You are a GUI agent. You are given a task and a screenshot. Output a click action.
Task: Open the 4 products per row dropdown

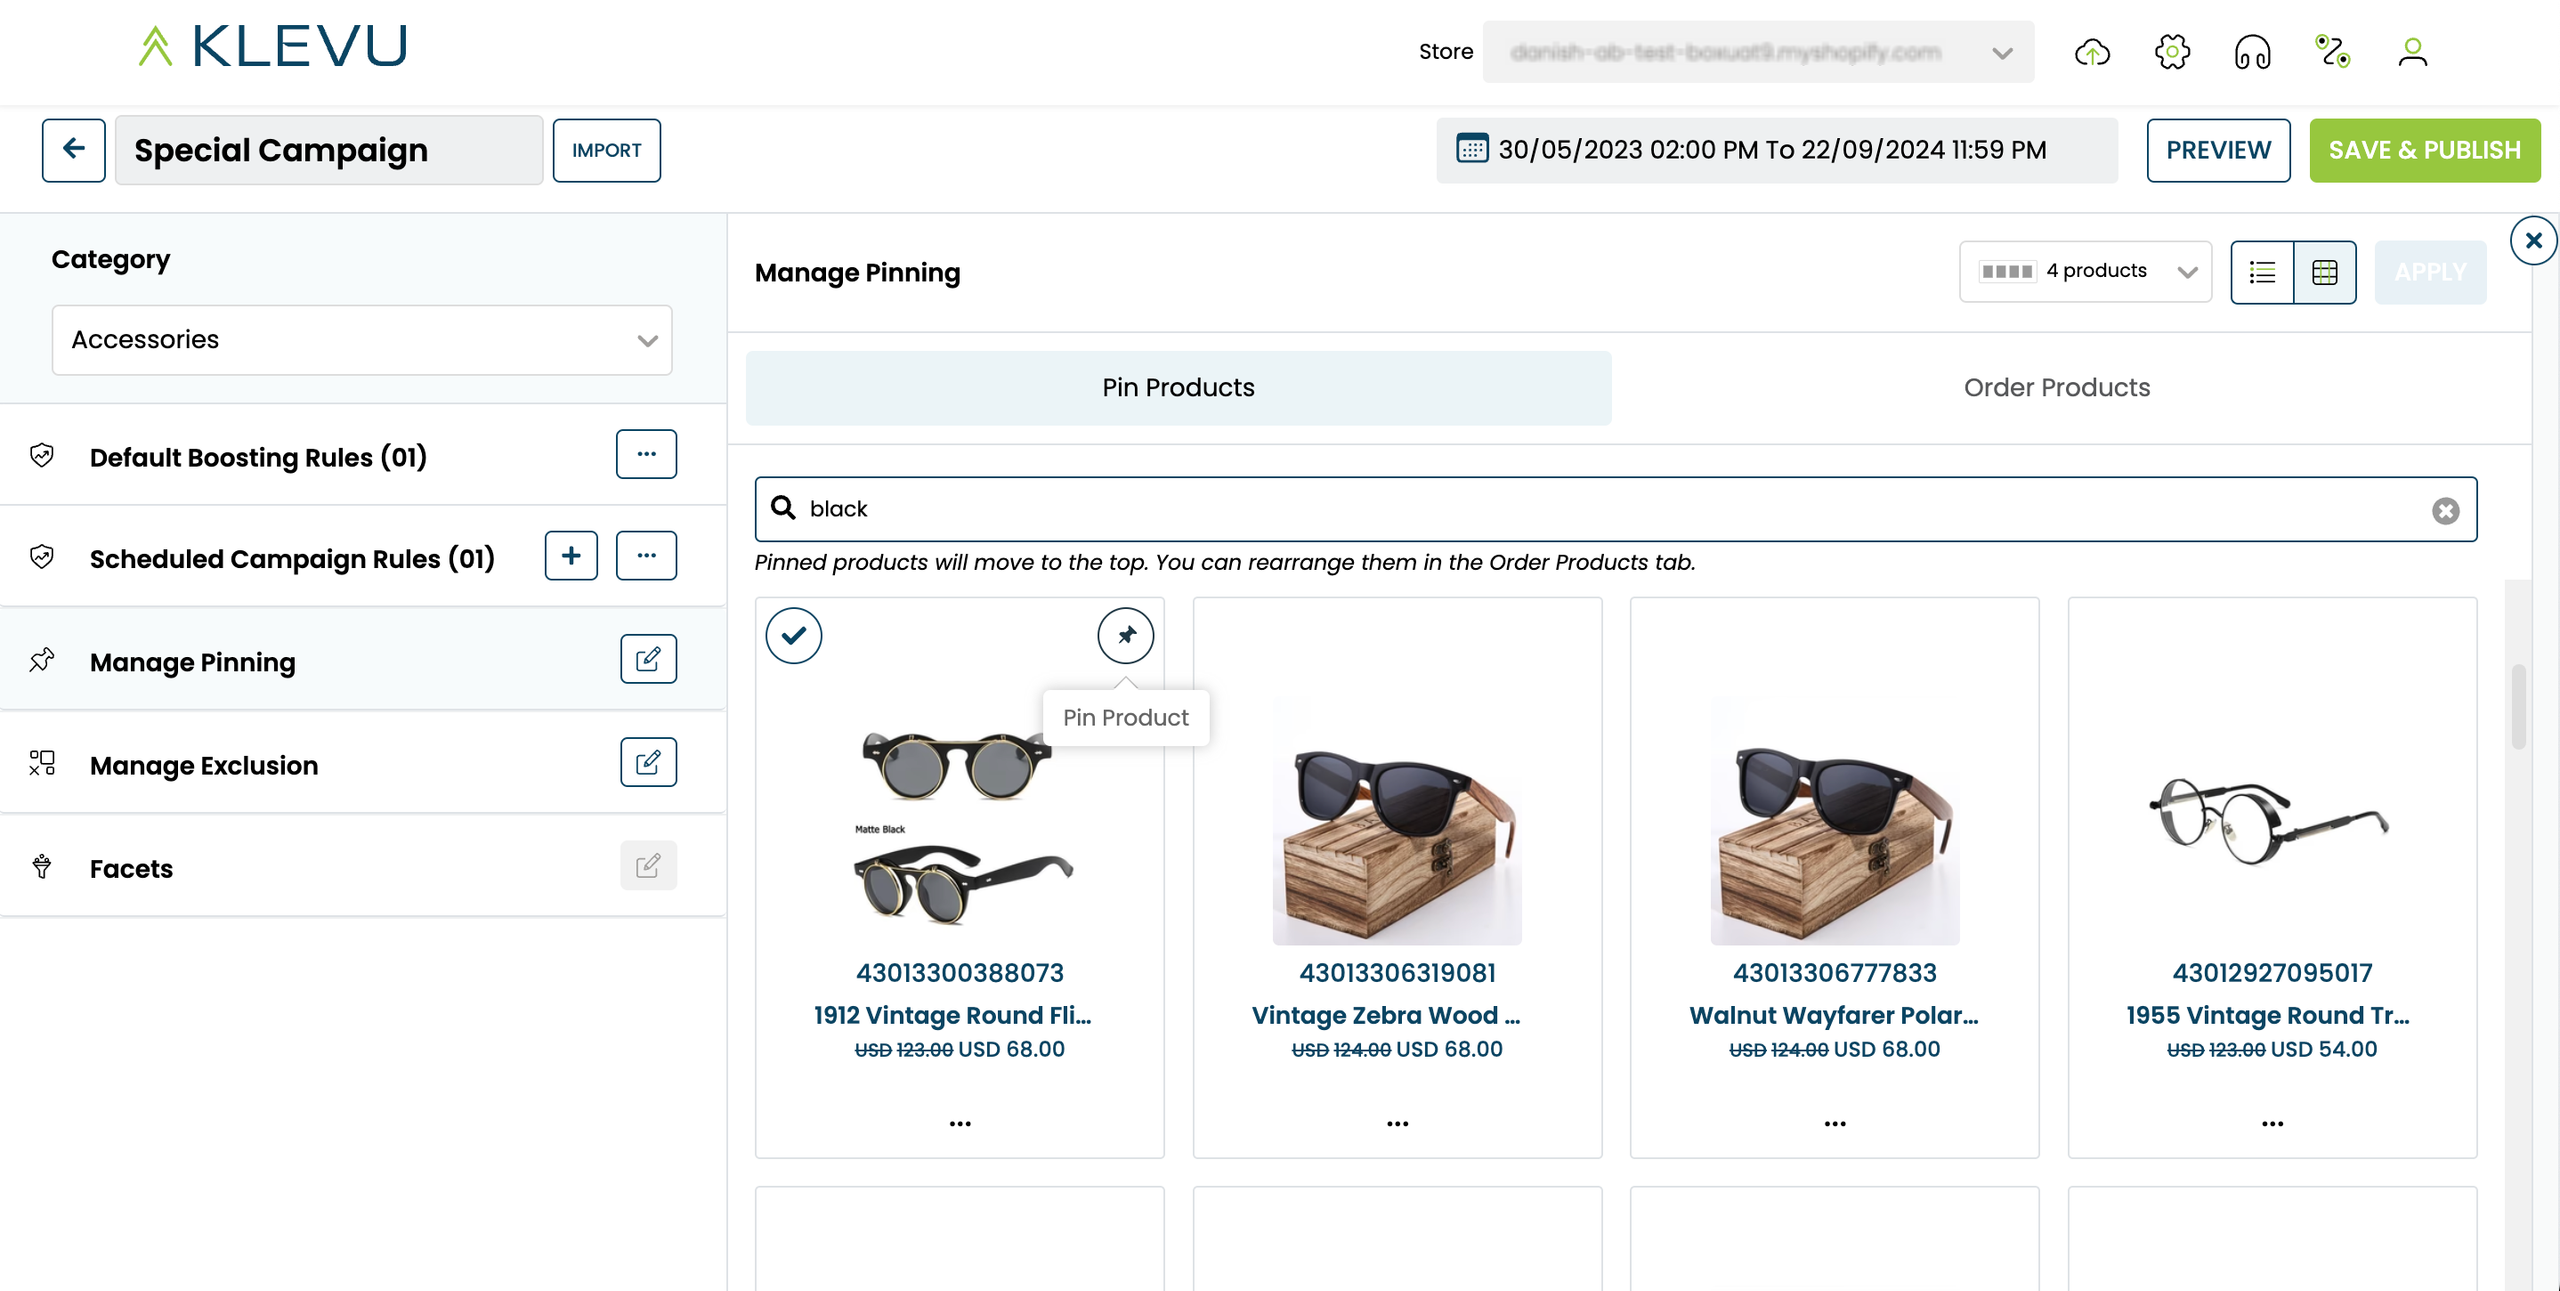[2085, 271]
